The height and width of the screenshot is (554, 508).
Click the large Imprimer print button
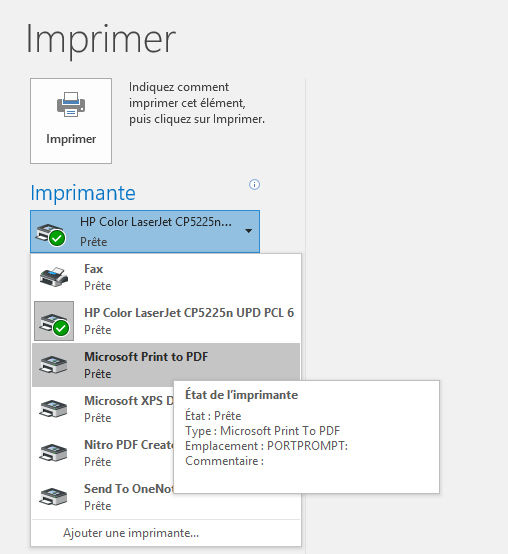pyautogui.click(x=71, y=121)
